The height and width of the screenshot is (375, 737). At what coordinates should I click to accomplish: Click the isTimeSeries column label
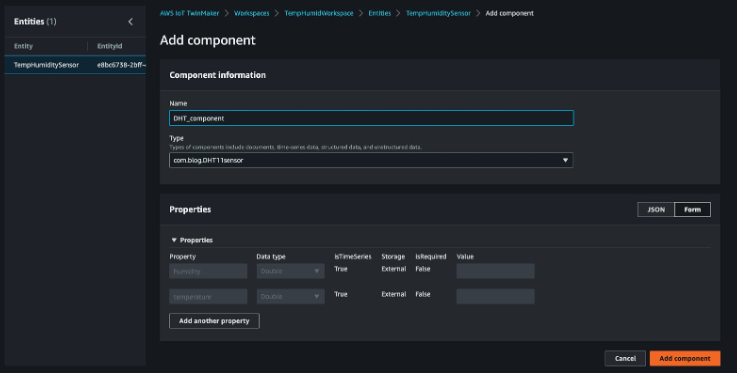[353, 257]
